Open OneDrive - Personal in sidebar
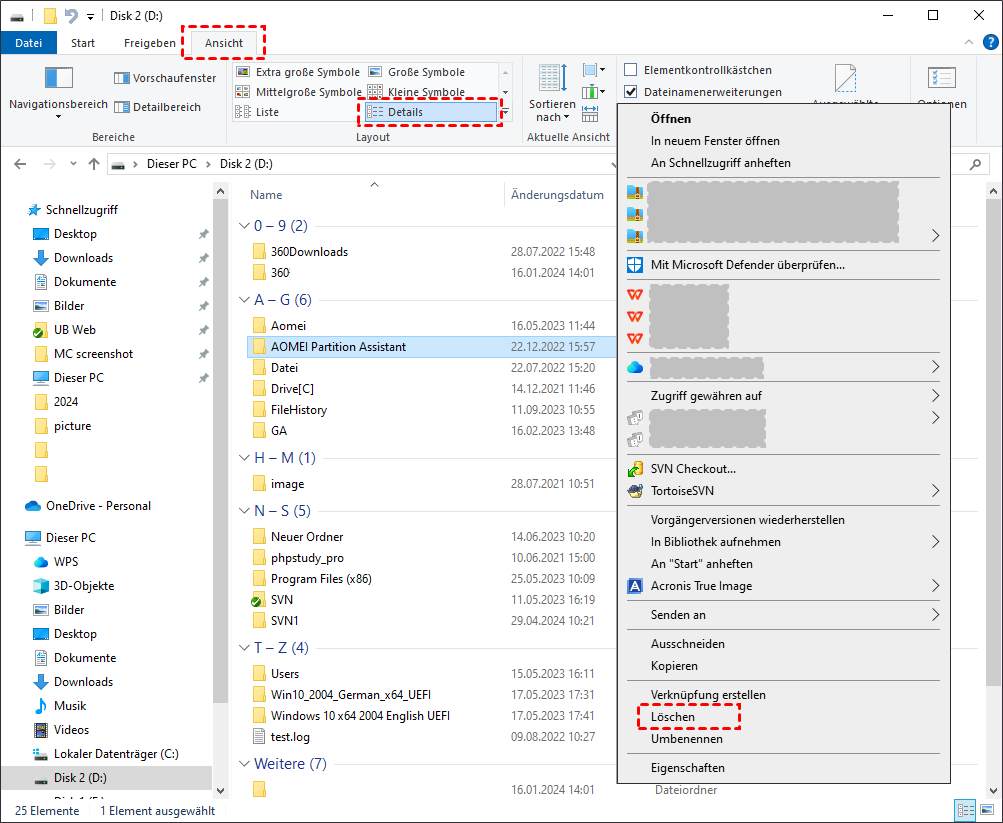 (x=98, y=506)
